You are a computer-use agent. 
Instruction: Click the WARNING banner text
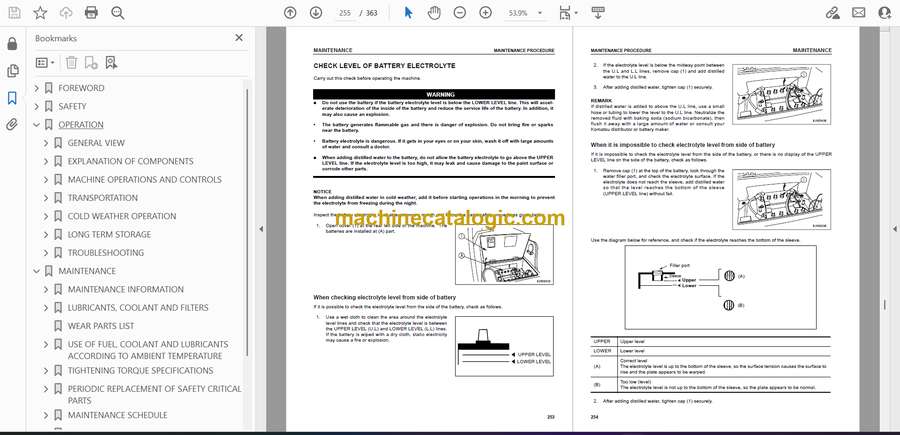tap(441, 94)
